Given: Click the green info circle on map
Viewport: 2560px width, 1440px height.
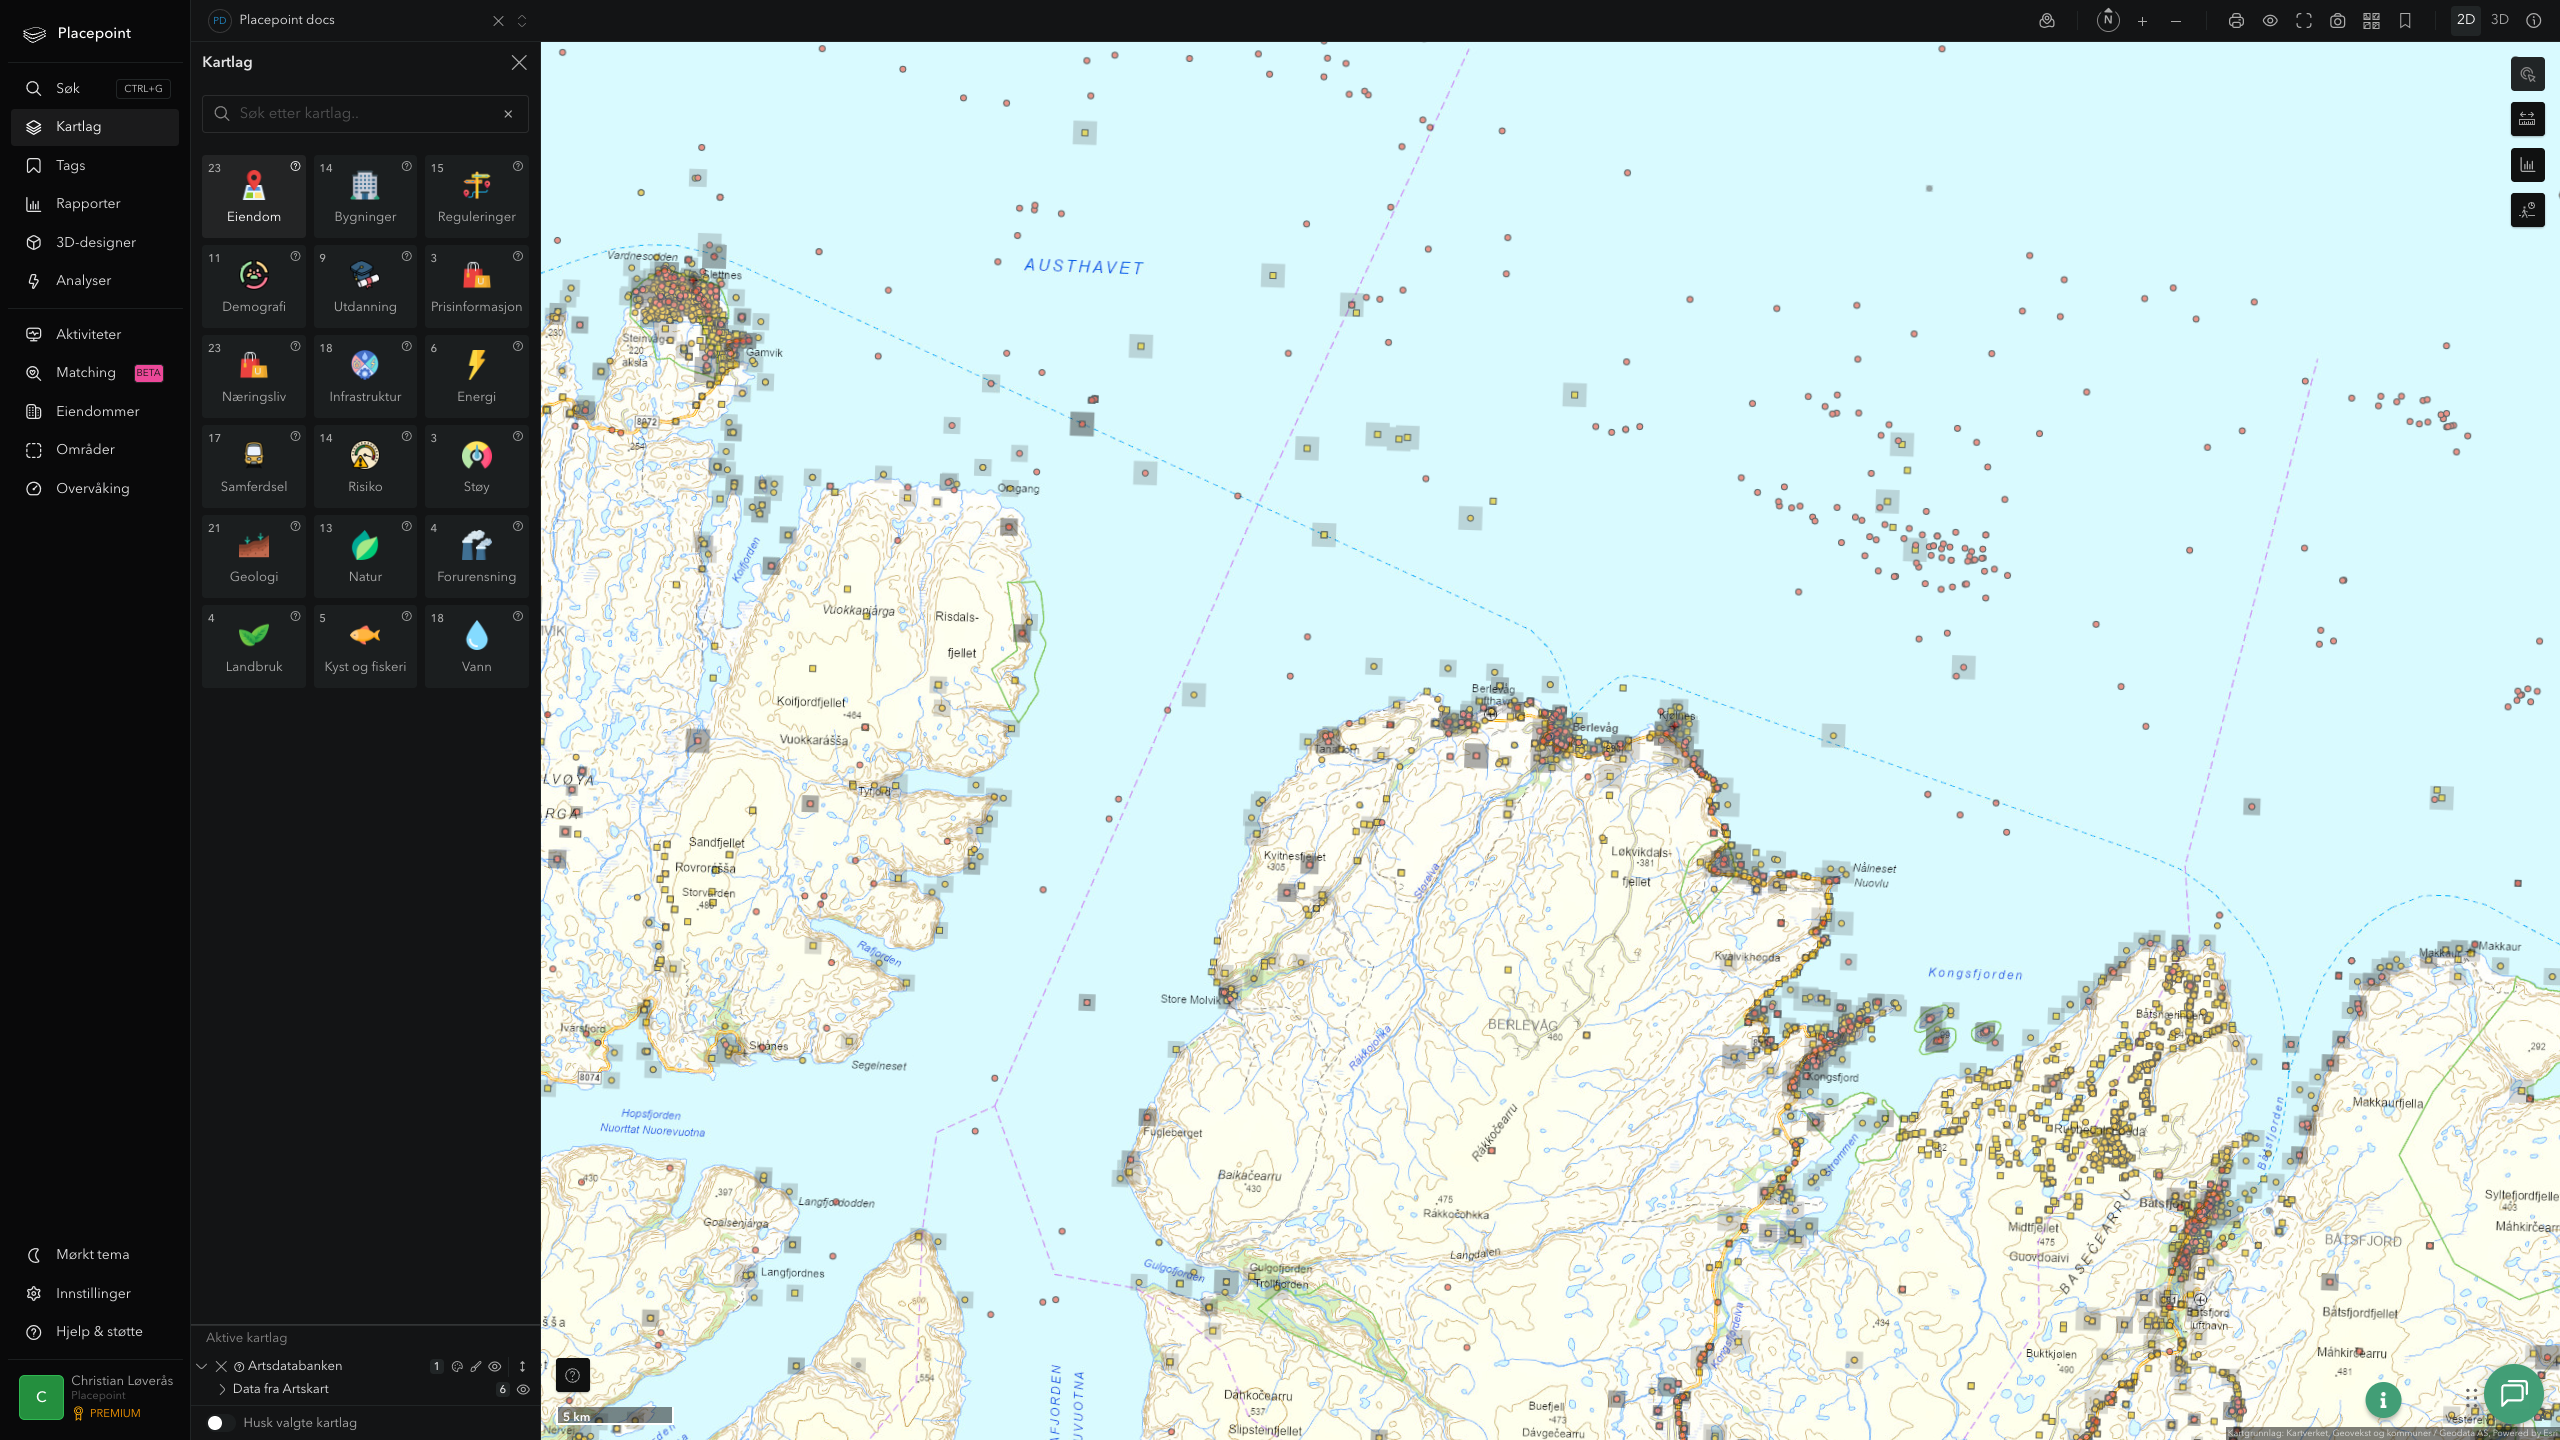Looking at the screenshot, I should [x=2383, y=1400].
